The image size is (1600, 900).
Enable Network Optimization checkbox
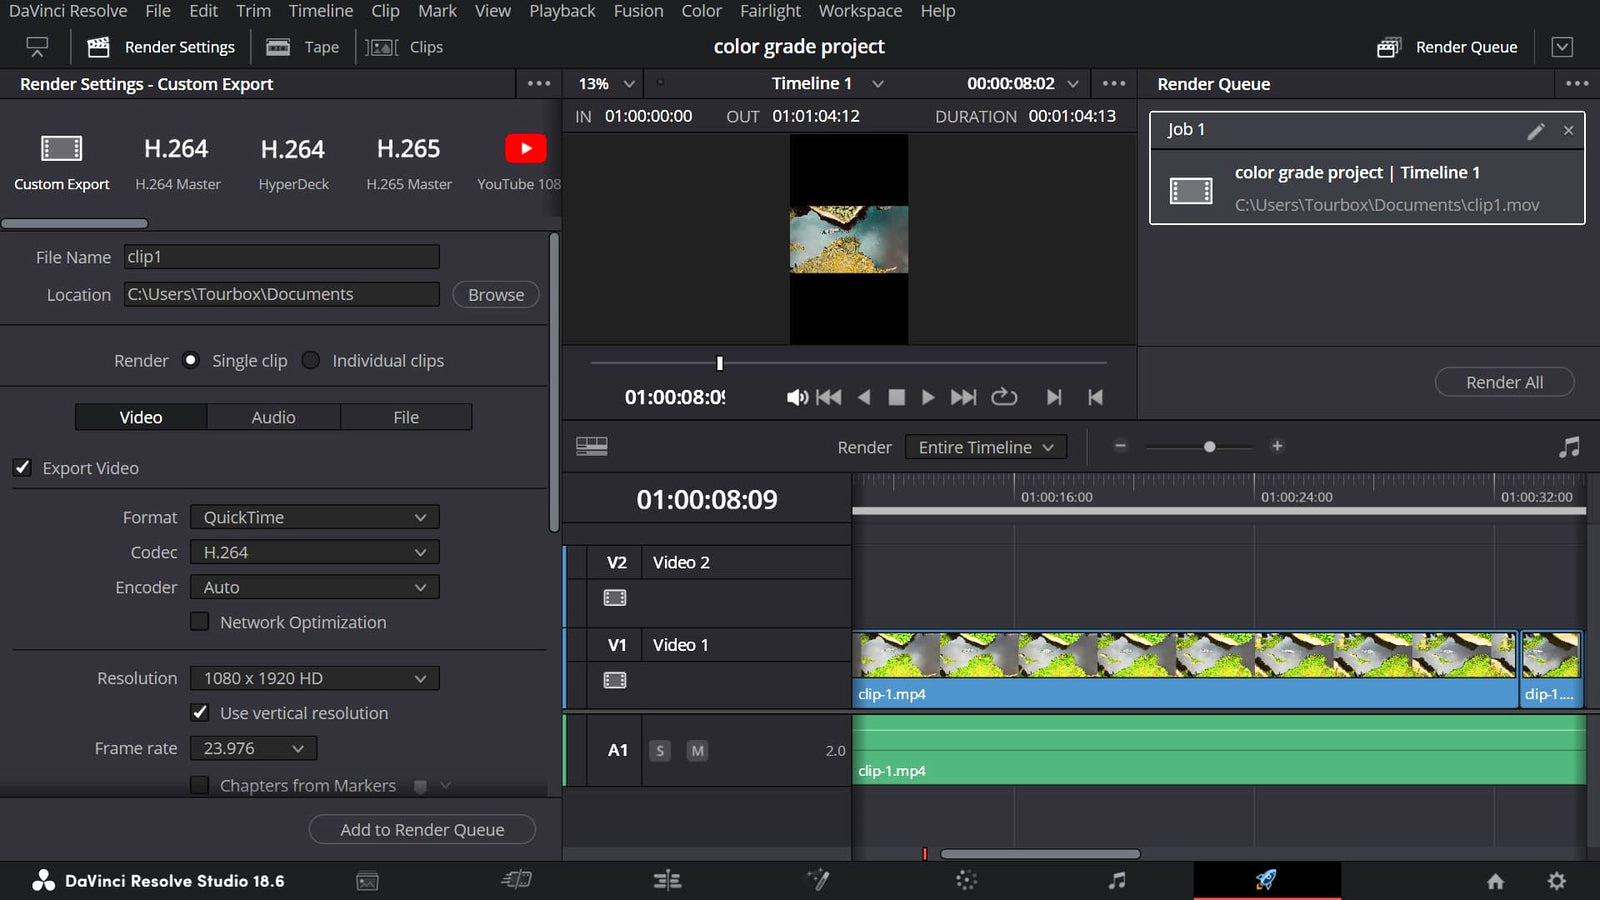[200, 622]
